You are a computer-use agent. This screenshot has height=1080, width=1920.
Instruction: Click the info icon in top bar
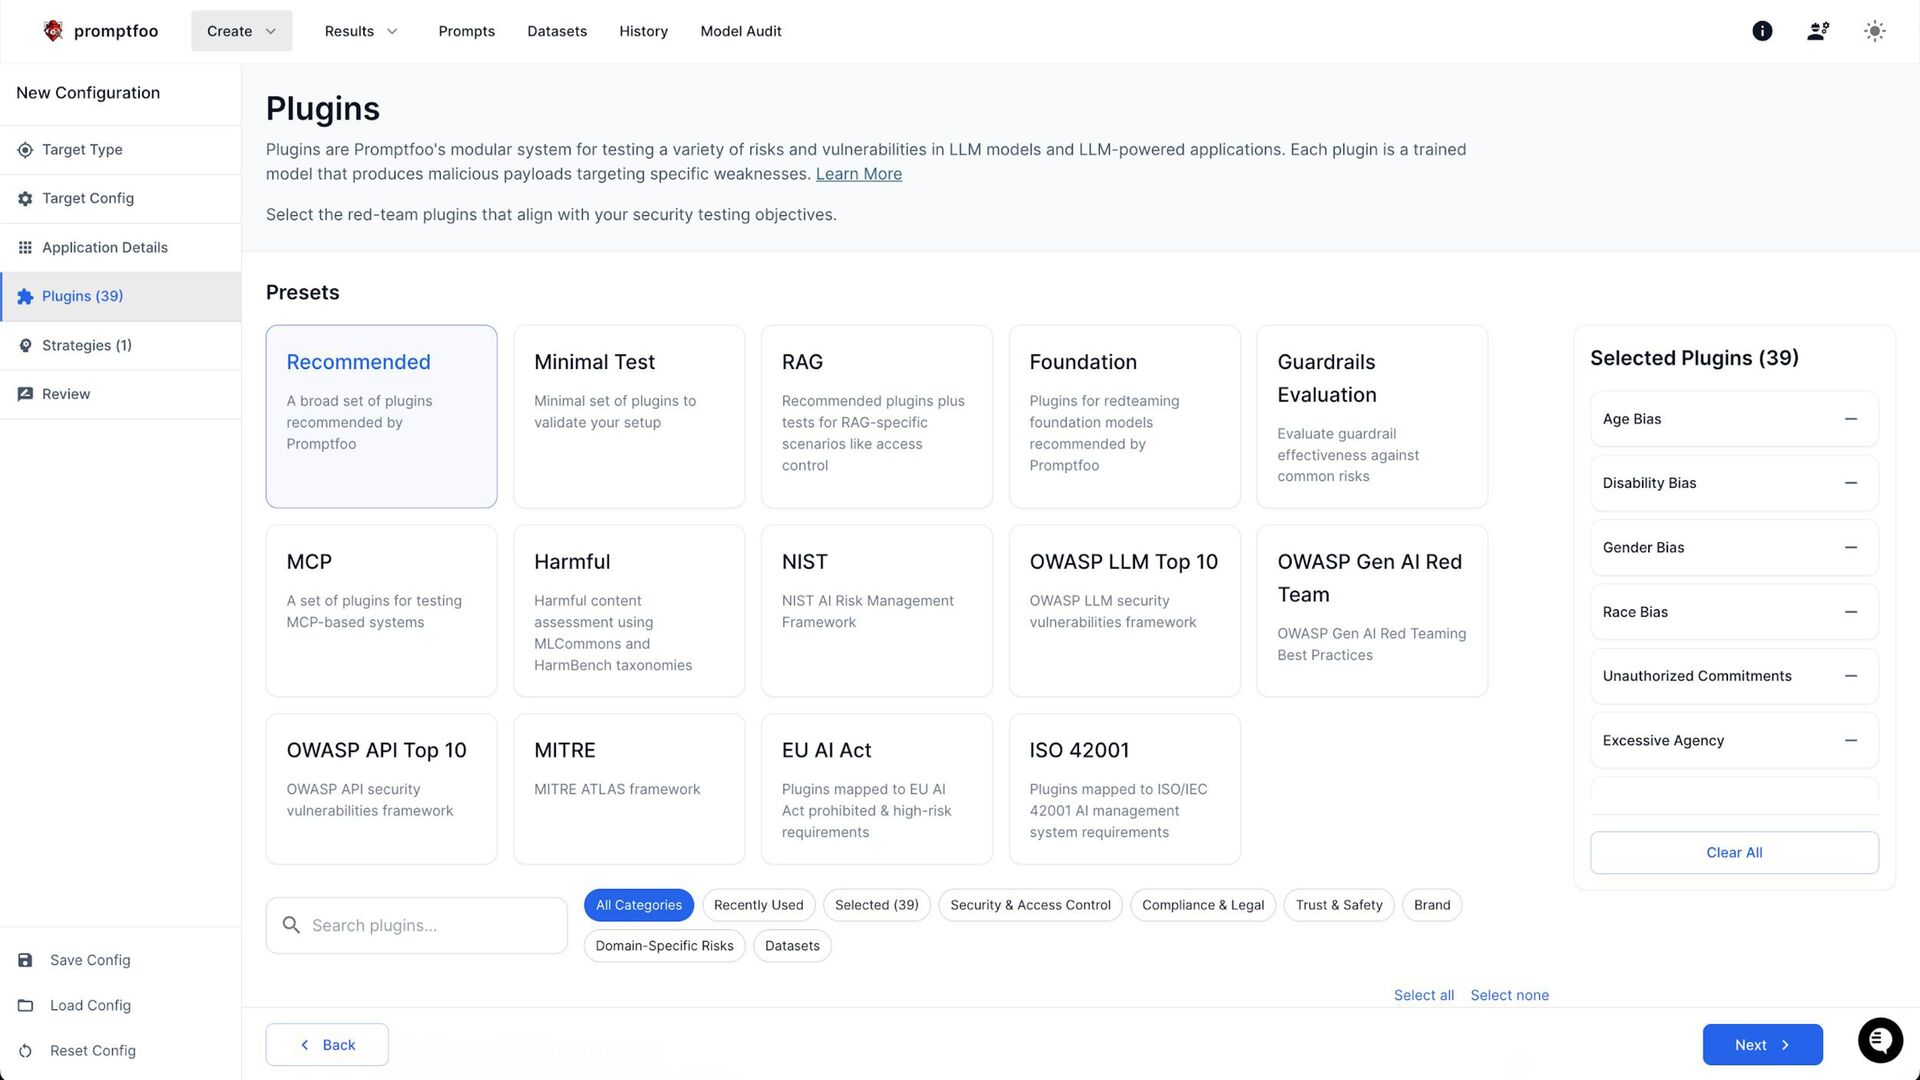click(1762, 31)
